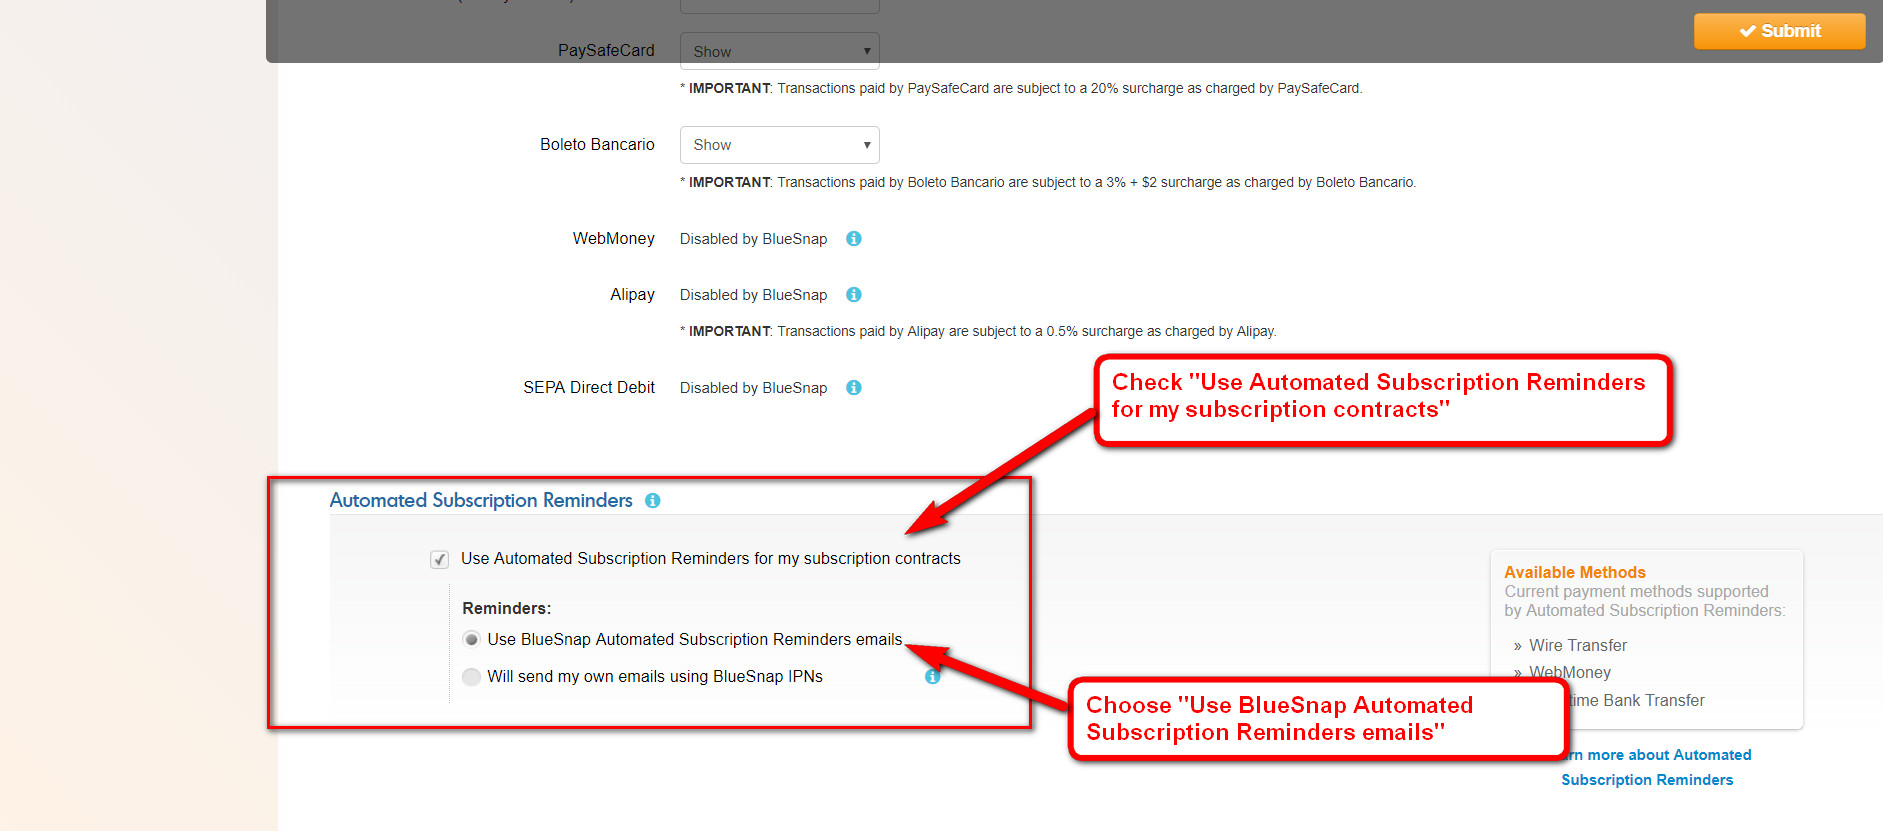Click the PaySafeCard label

[x=606, y=50]
